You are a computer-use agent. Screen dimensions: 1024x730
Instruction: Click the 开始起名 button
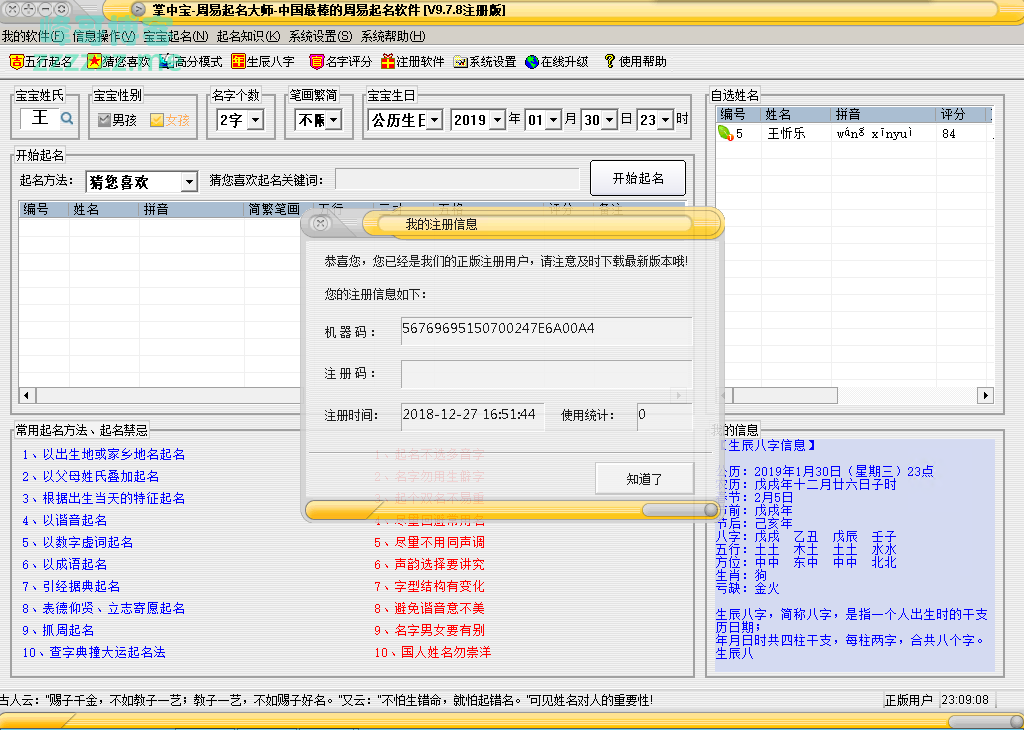[638, 178]
